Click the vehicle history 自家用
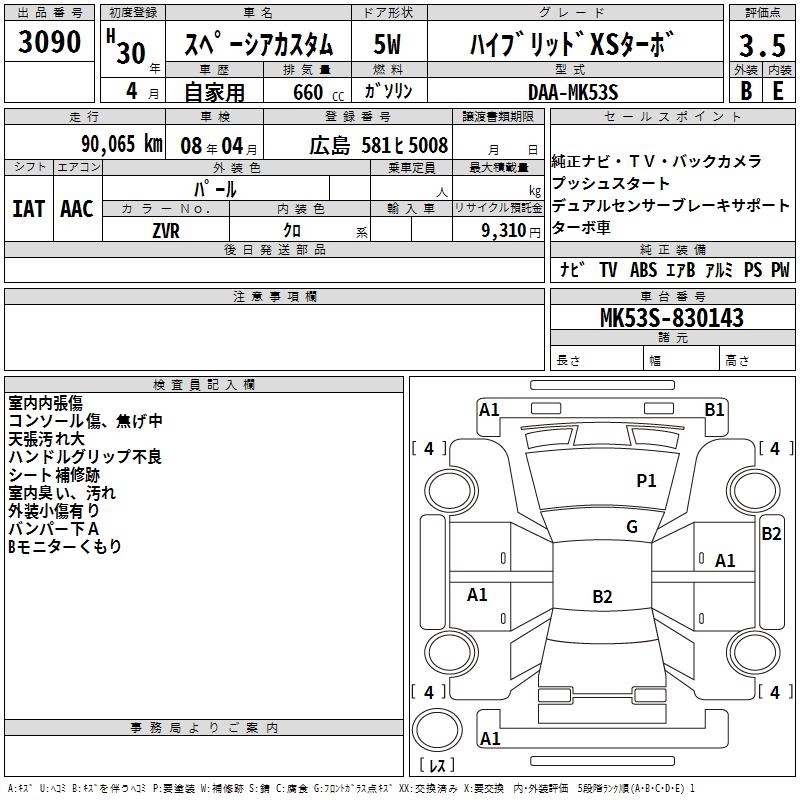This screenshot has height=800, width=800. point(214,92)
